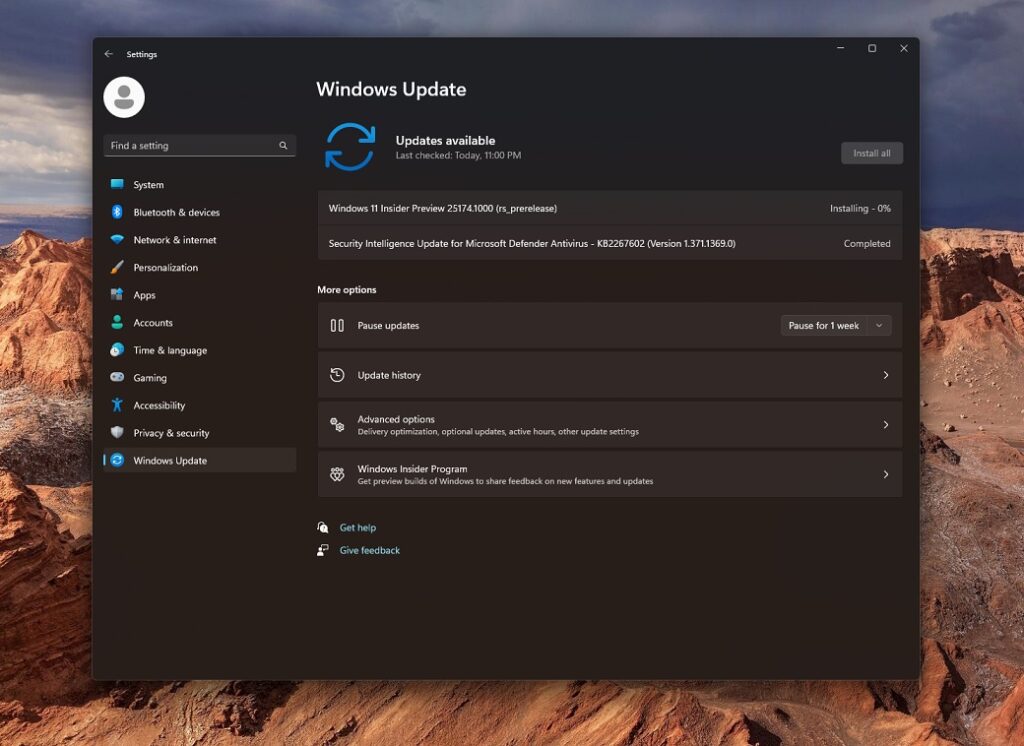Open the Pause for 1 week dropdown

point(836,325)
